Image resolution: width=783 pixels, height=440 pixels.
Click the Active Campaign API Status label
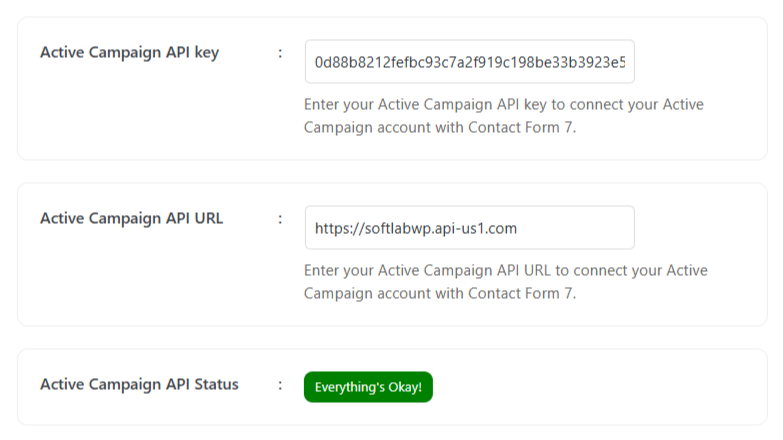click(139, 385)
